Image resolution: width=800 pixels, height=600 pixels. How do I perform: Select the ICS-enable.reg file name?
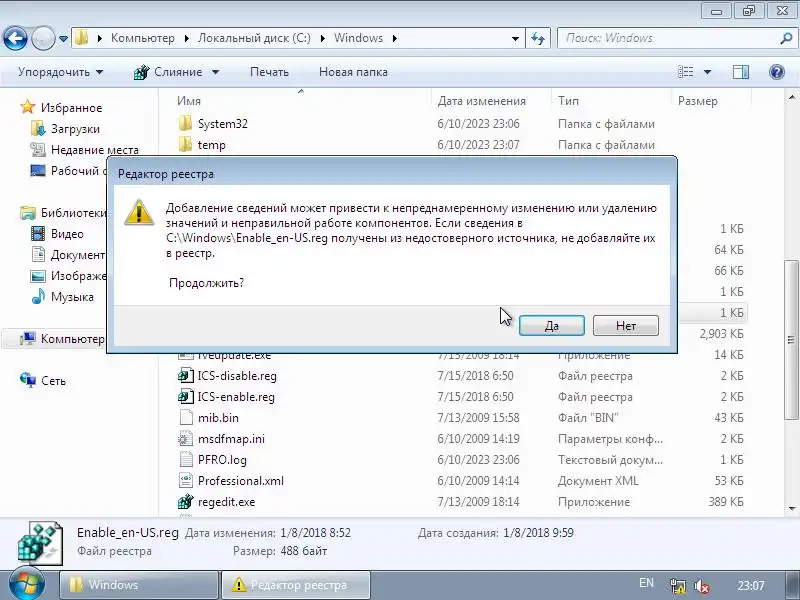[x=236, y=396]
